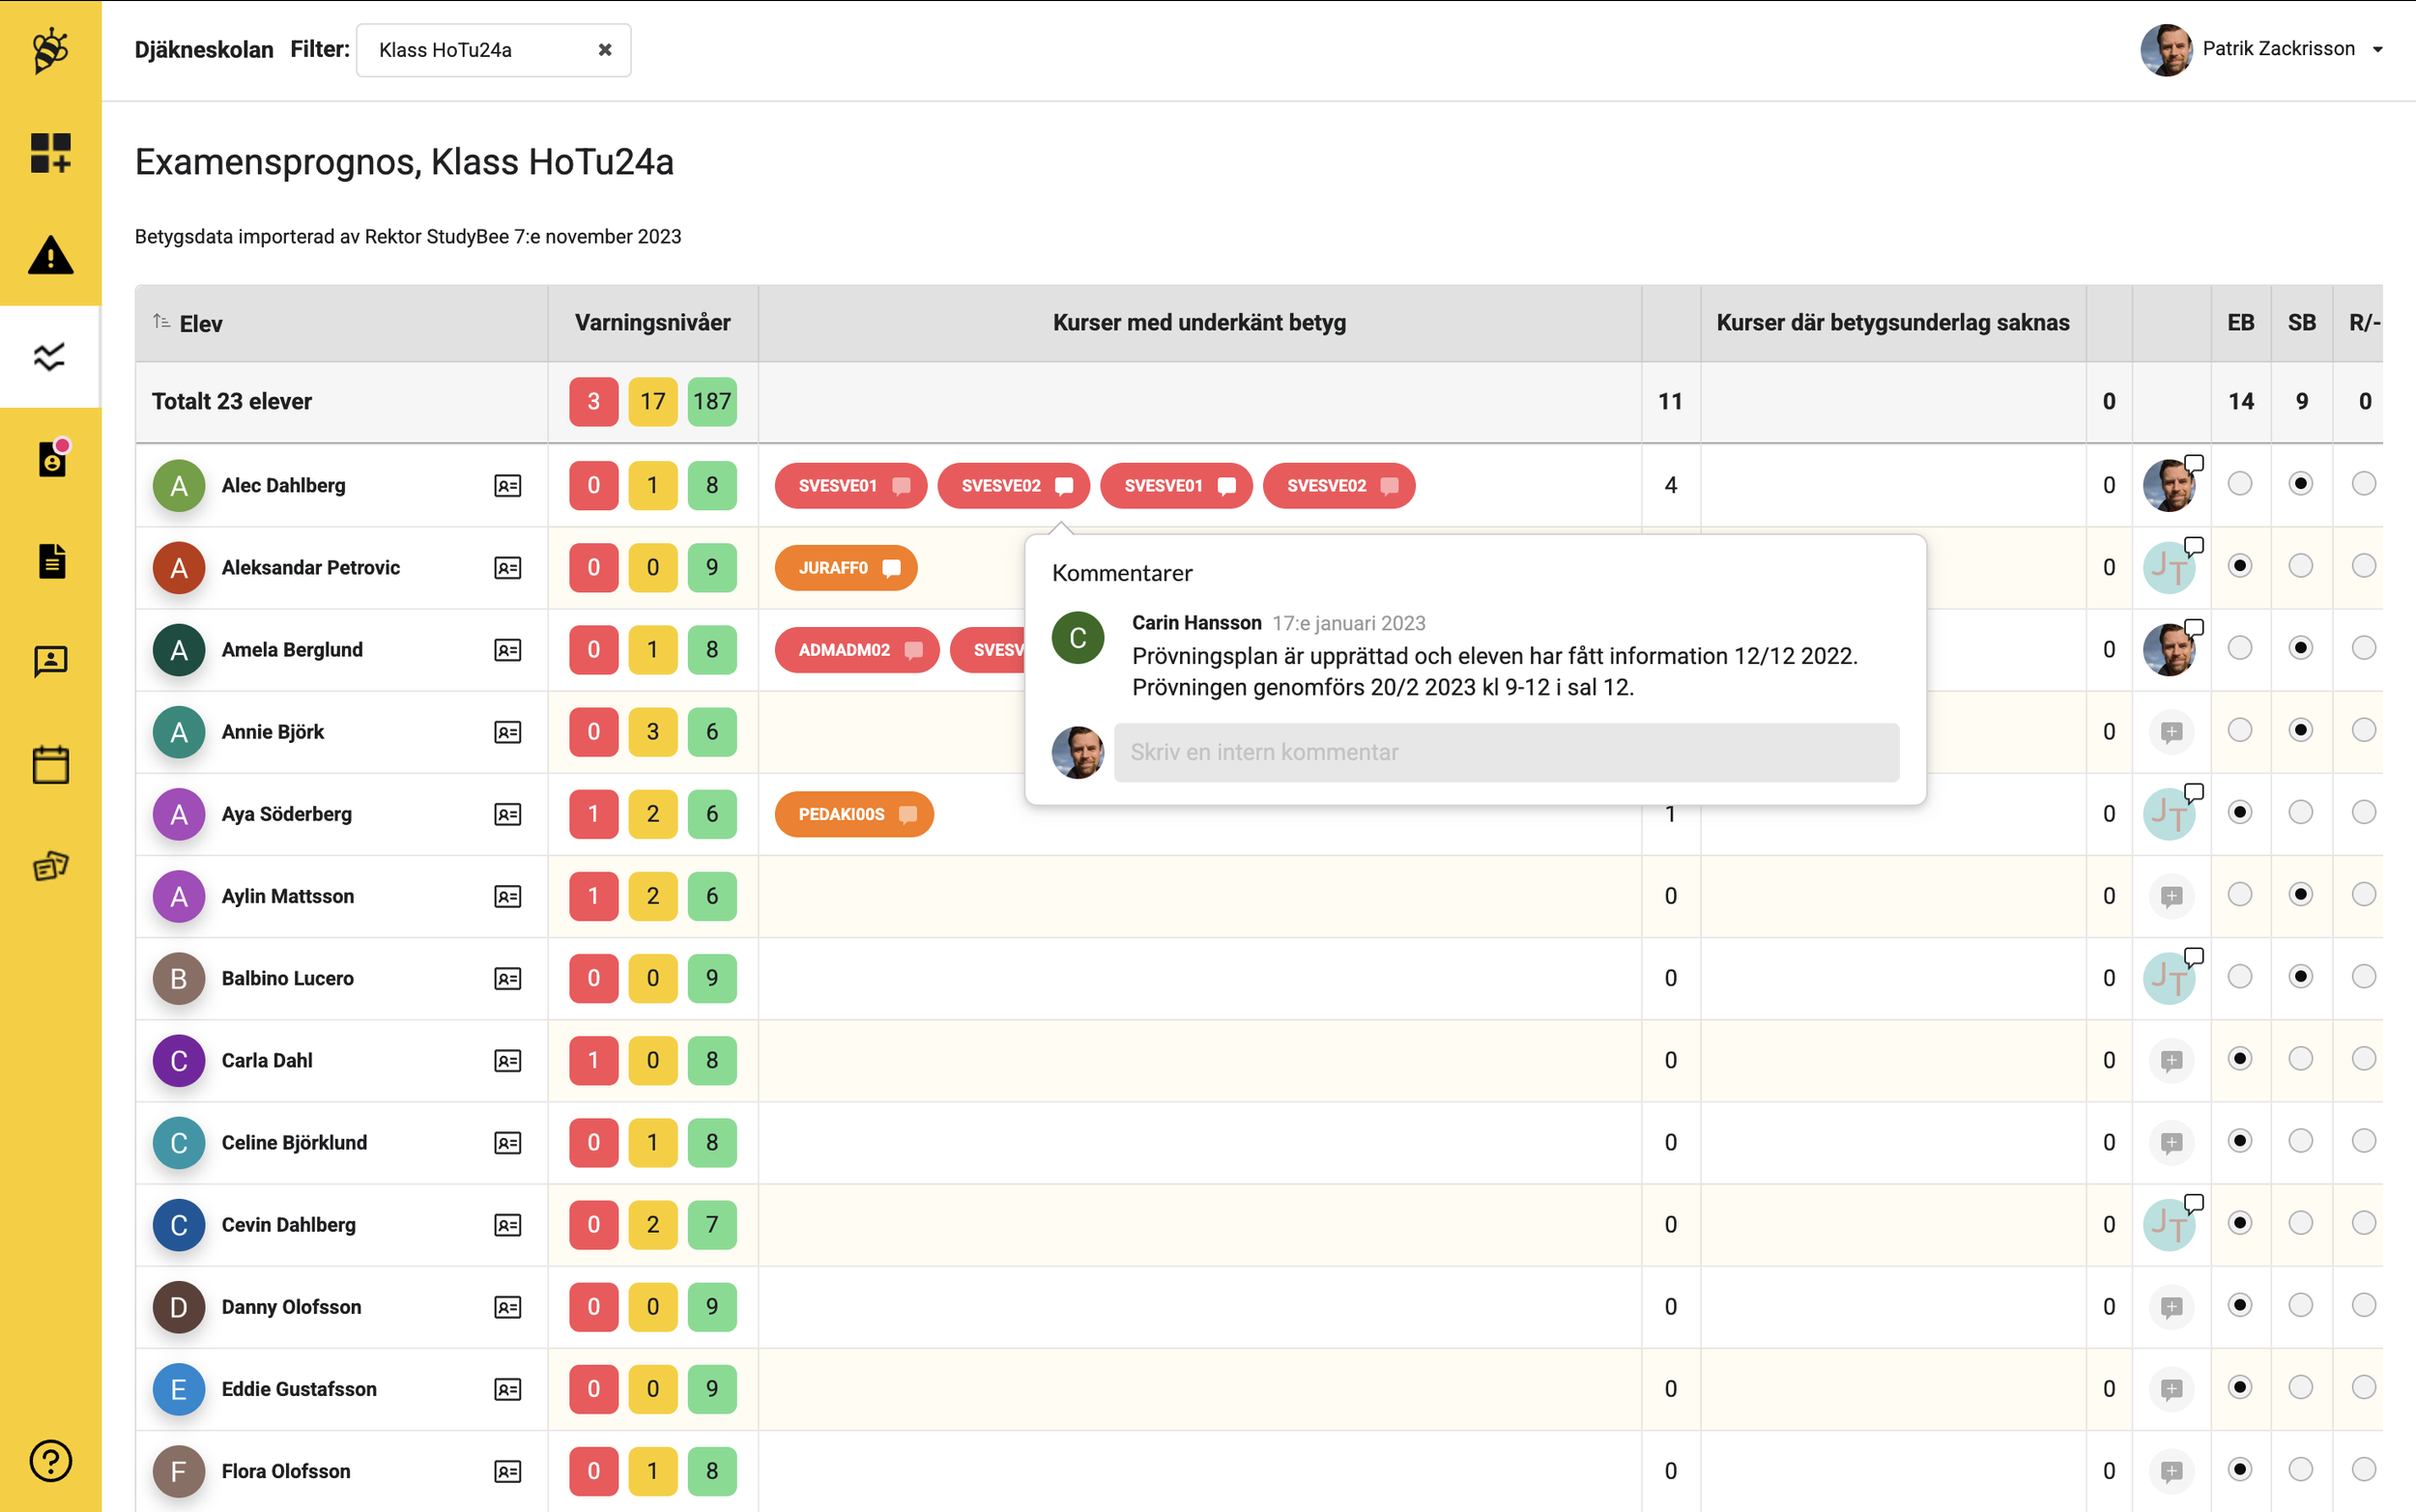Viewport: 2416px width, 1512px height.
Task: Clear the Klass HoTu24a filter
Action: click(x=605, y=50)
